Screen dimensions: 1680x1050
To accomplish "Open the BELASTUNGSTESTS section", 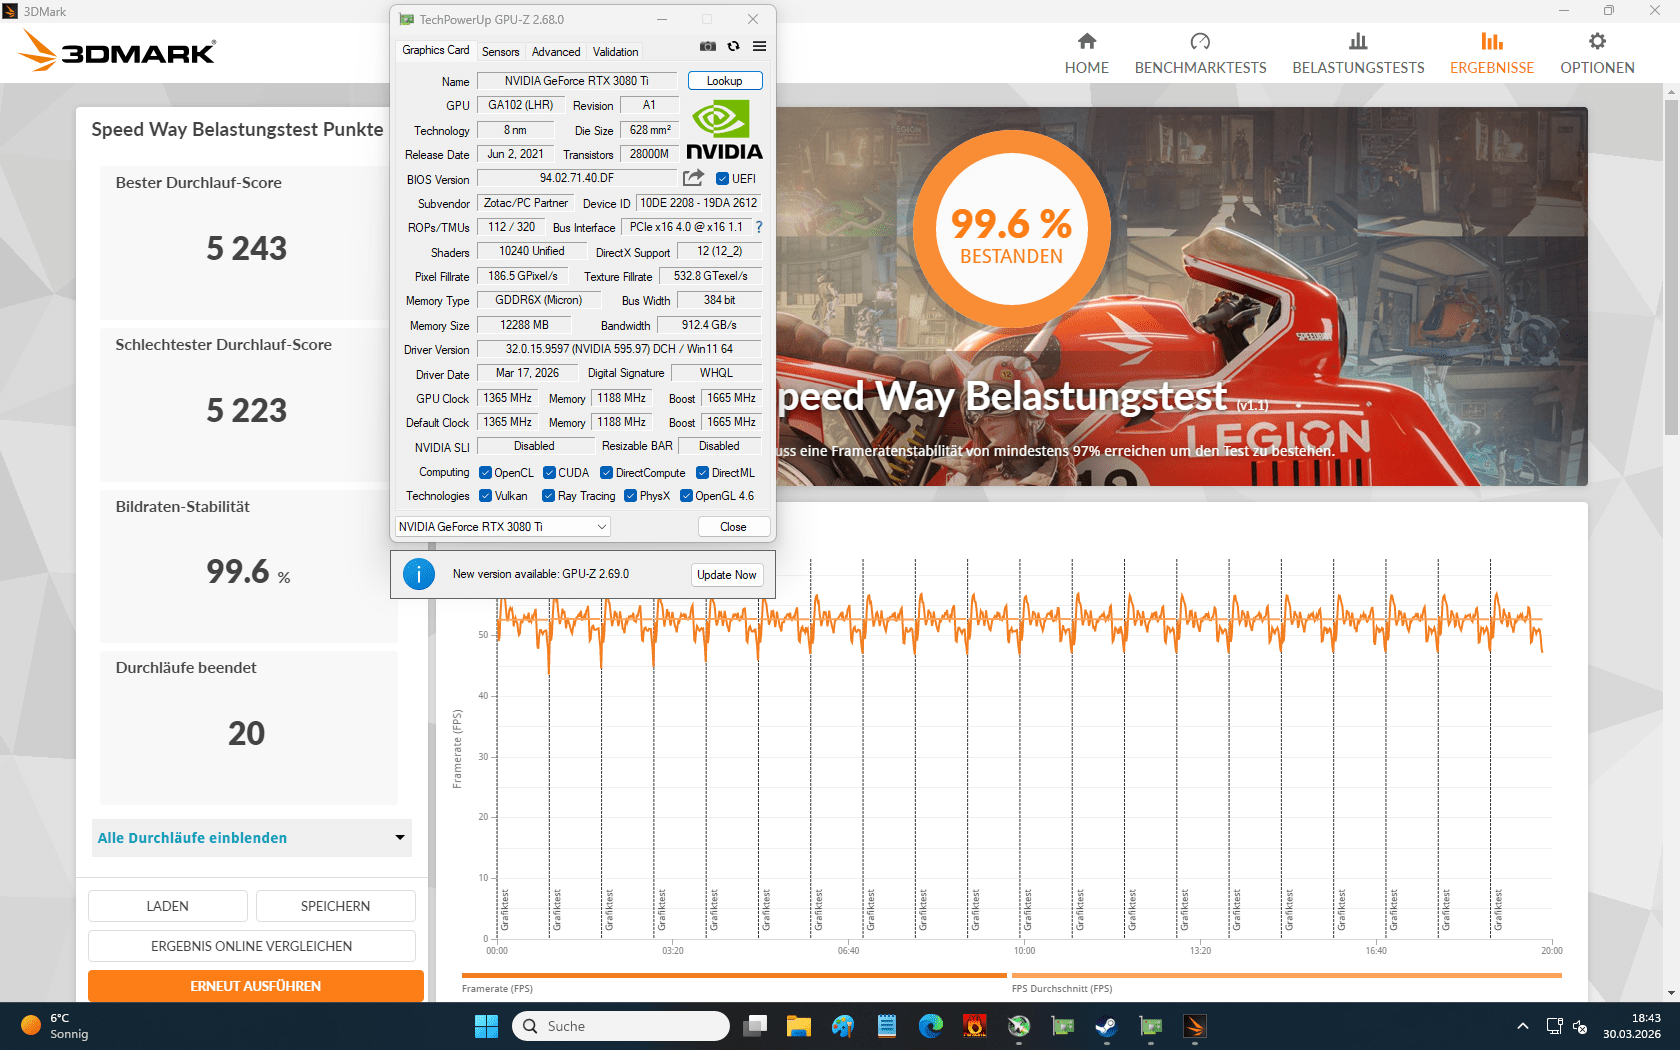I will (x=1358, y=53).
